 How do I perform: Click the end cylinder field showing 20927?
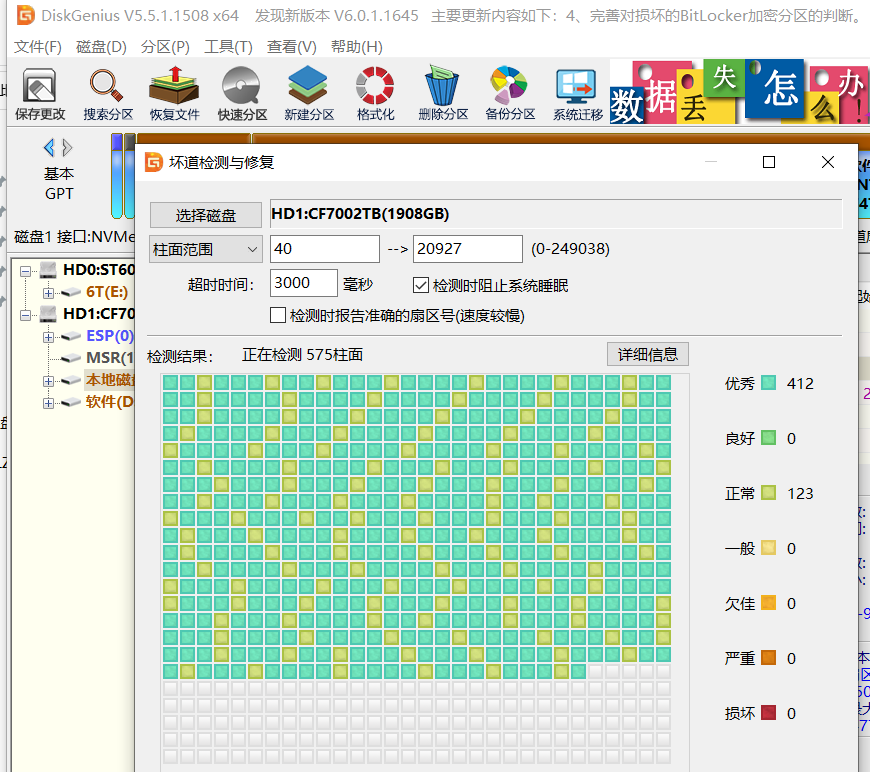click(x=468, y=249)
